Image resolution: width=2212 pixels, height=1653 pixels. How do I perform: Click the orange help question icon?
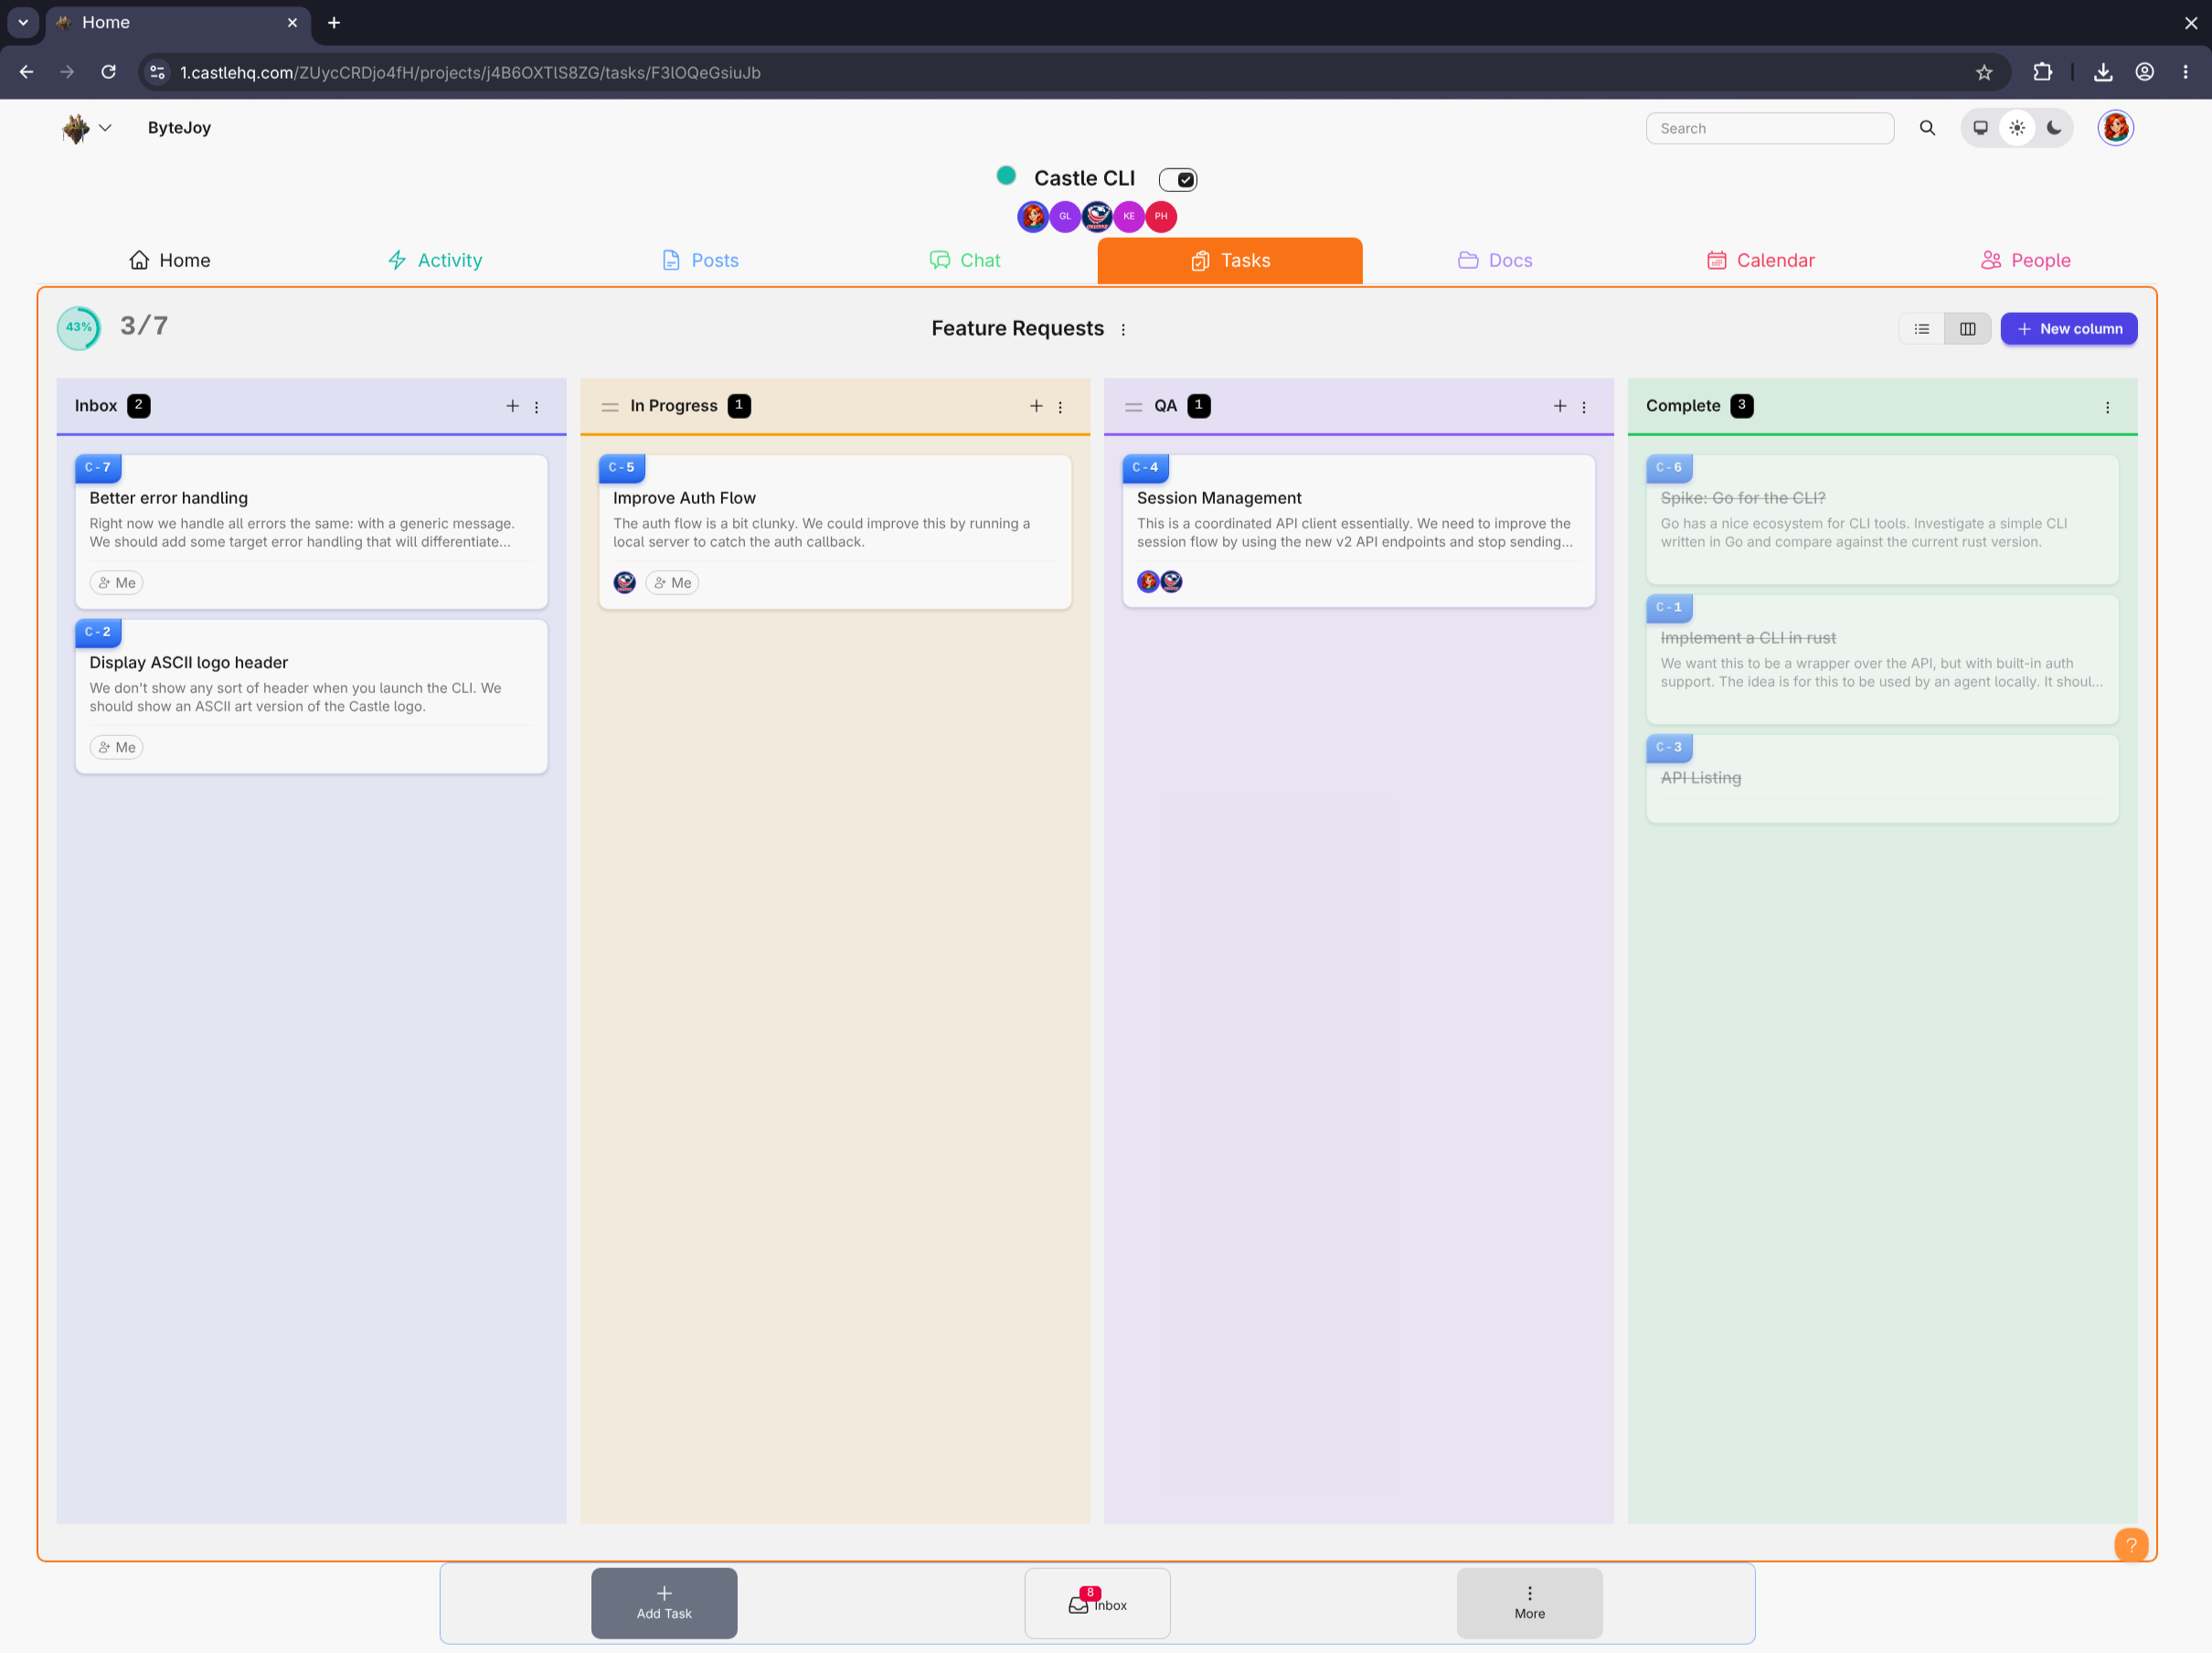click(x=2131, y=1545)
